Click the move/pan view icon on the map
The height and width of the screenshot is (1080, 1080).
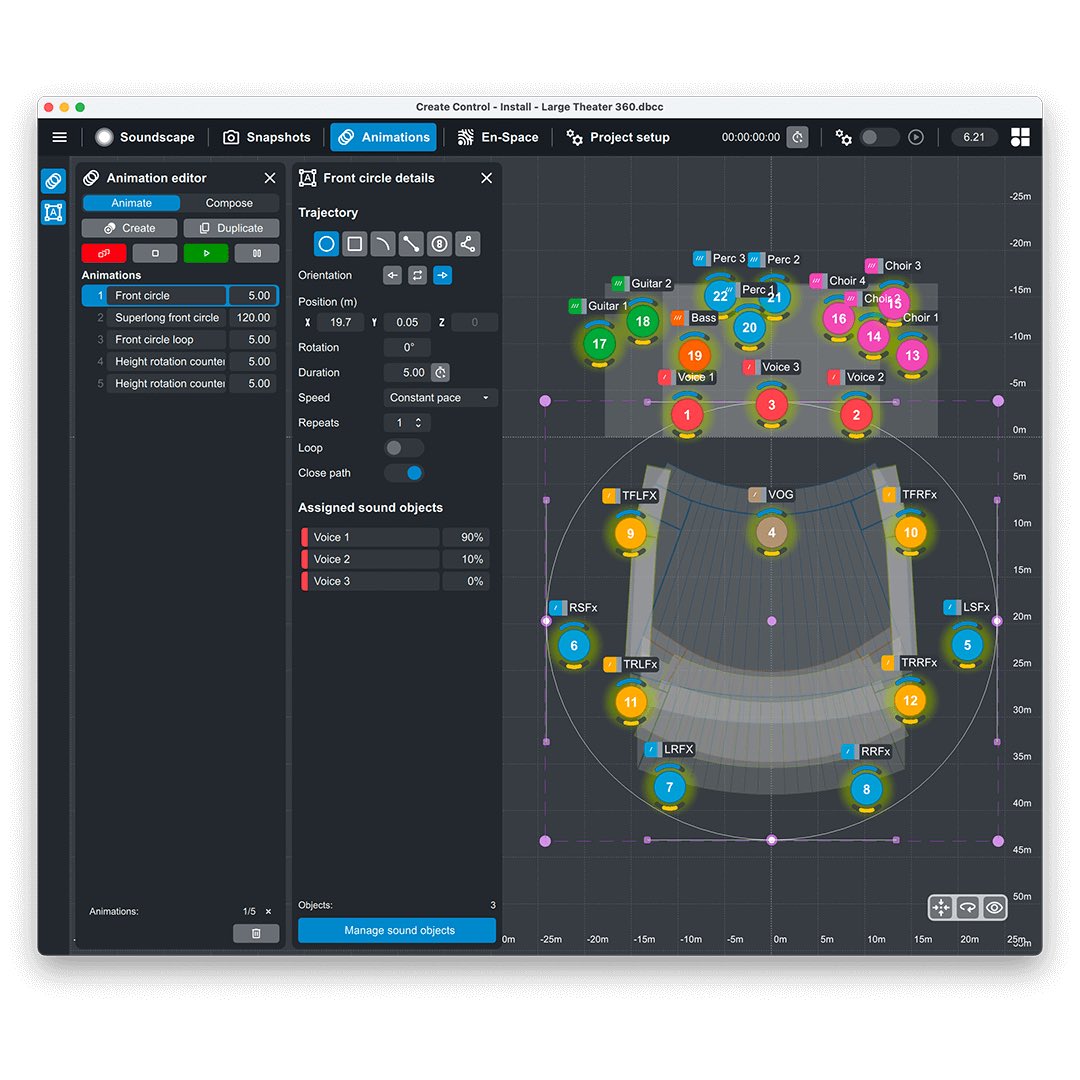941,908
